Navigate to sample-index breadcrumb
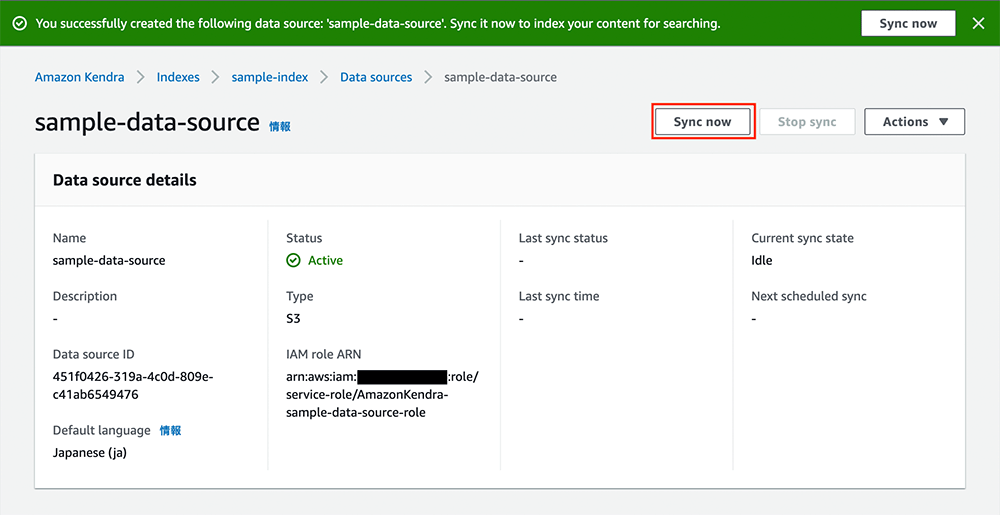 coord(270,77)
